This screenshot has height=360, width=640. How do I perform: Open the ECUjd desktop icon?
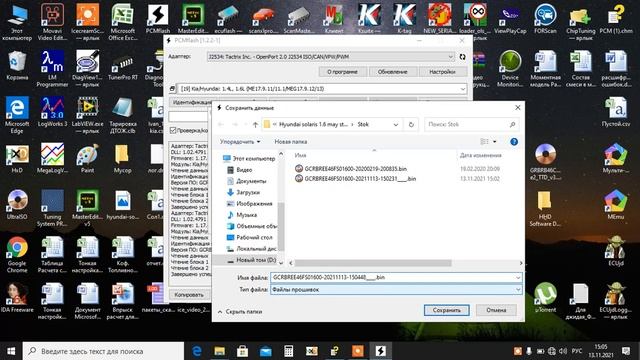pyautogui.click(x=616, y=251)
